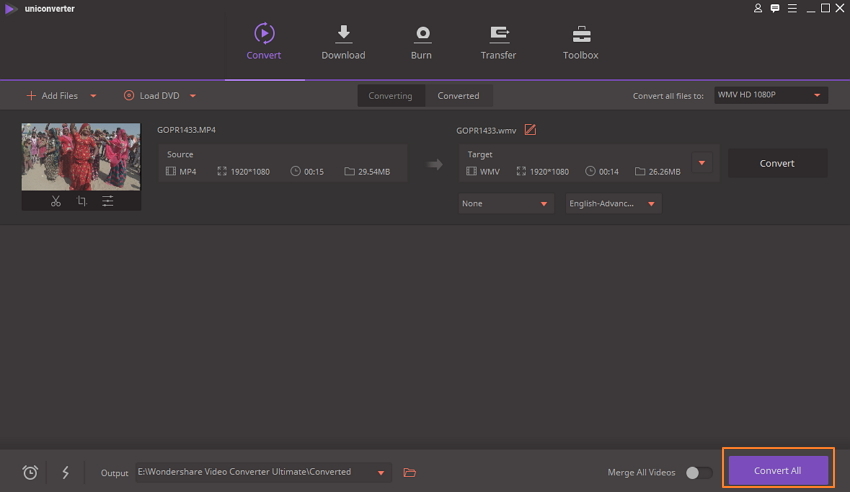Open the user account icon

[x=758, y=8]
